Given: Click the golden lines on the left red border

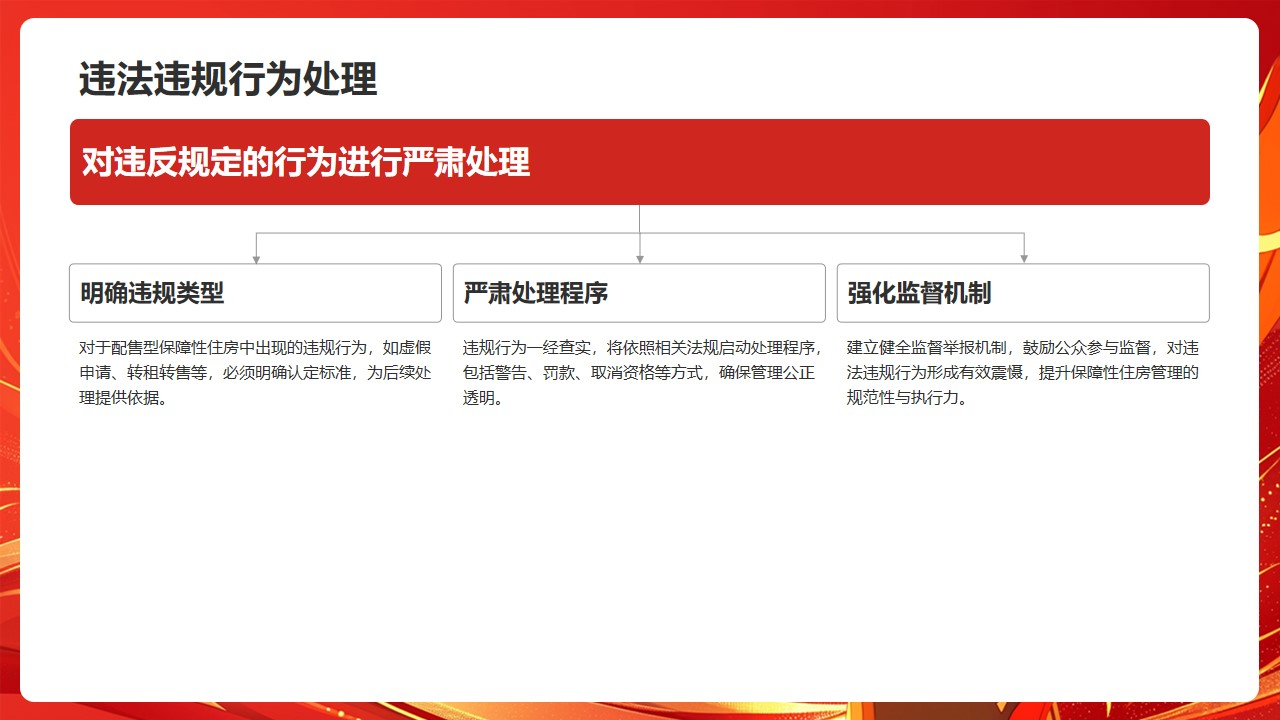Looking at the screenshot, I should tap(9, 500).
